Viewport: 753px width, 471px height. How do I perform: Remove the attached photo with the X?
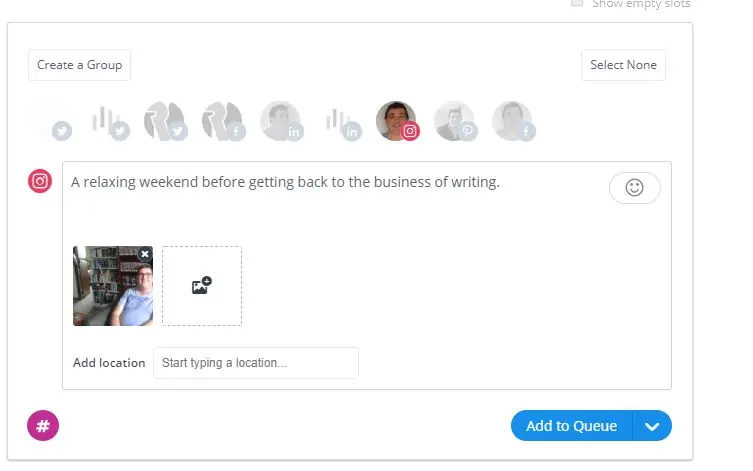[x=145, y=254]
